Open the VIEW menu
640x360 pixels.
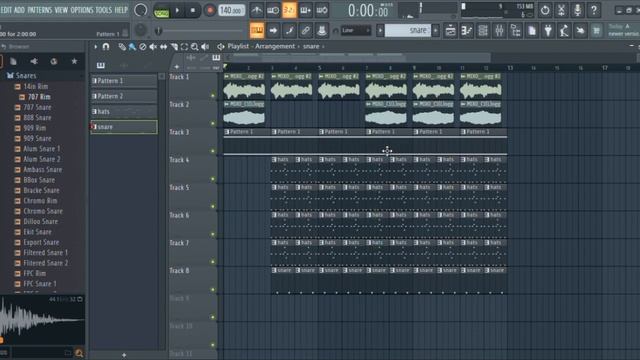61,10
